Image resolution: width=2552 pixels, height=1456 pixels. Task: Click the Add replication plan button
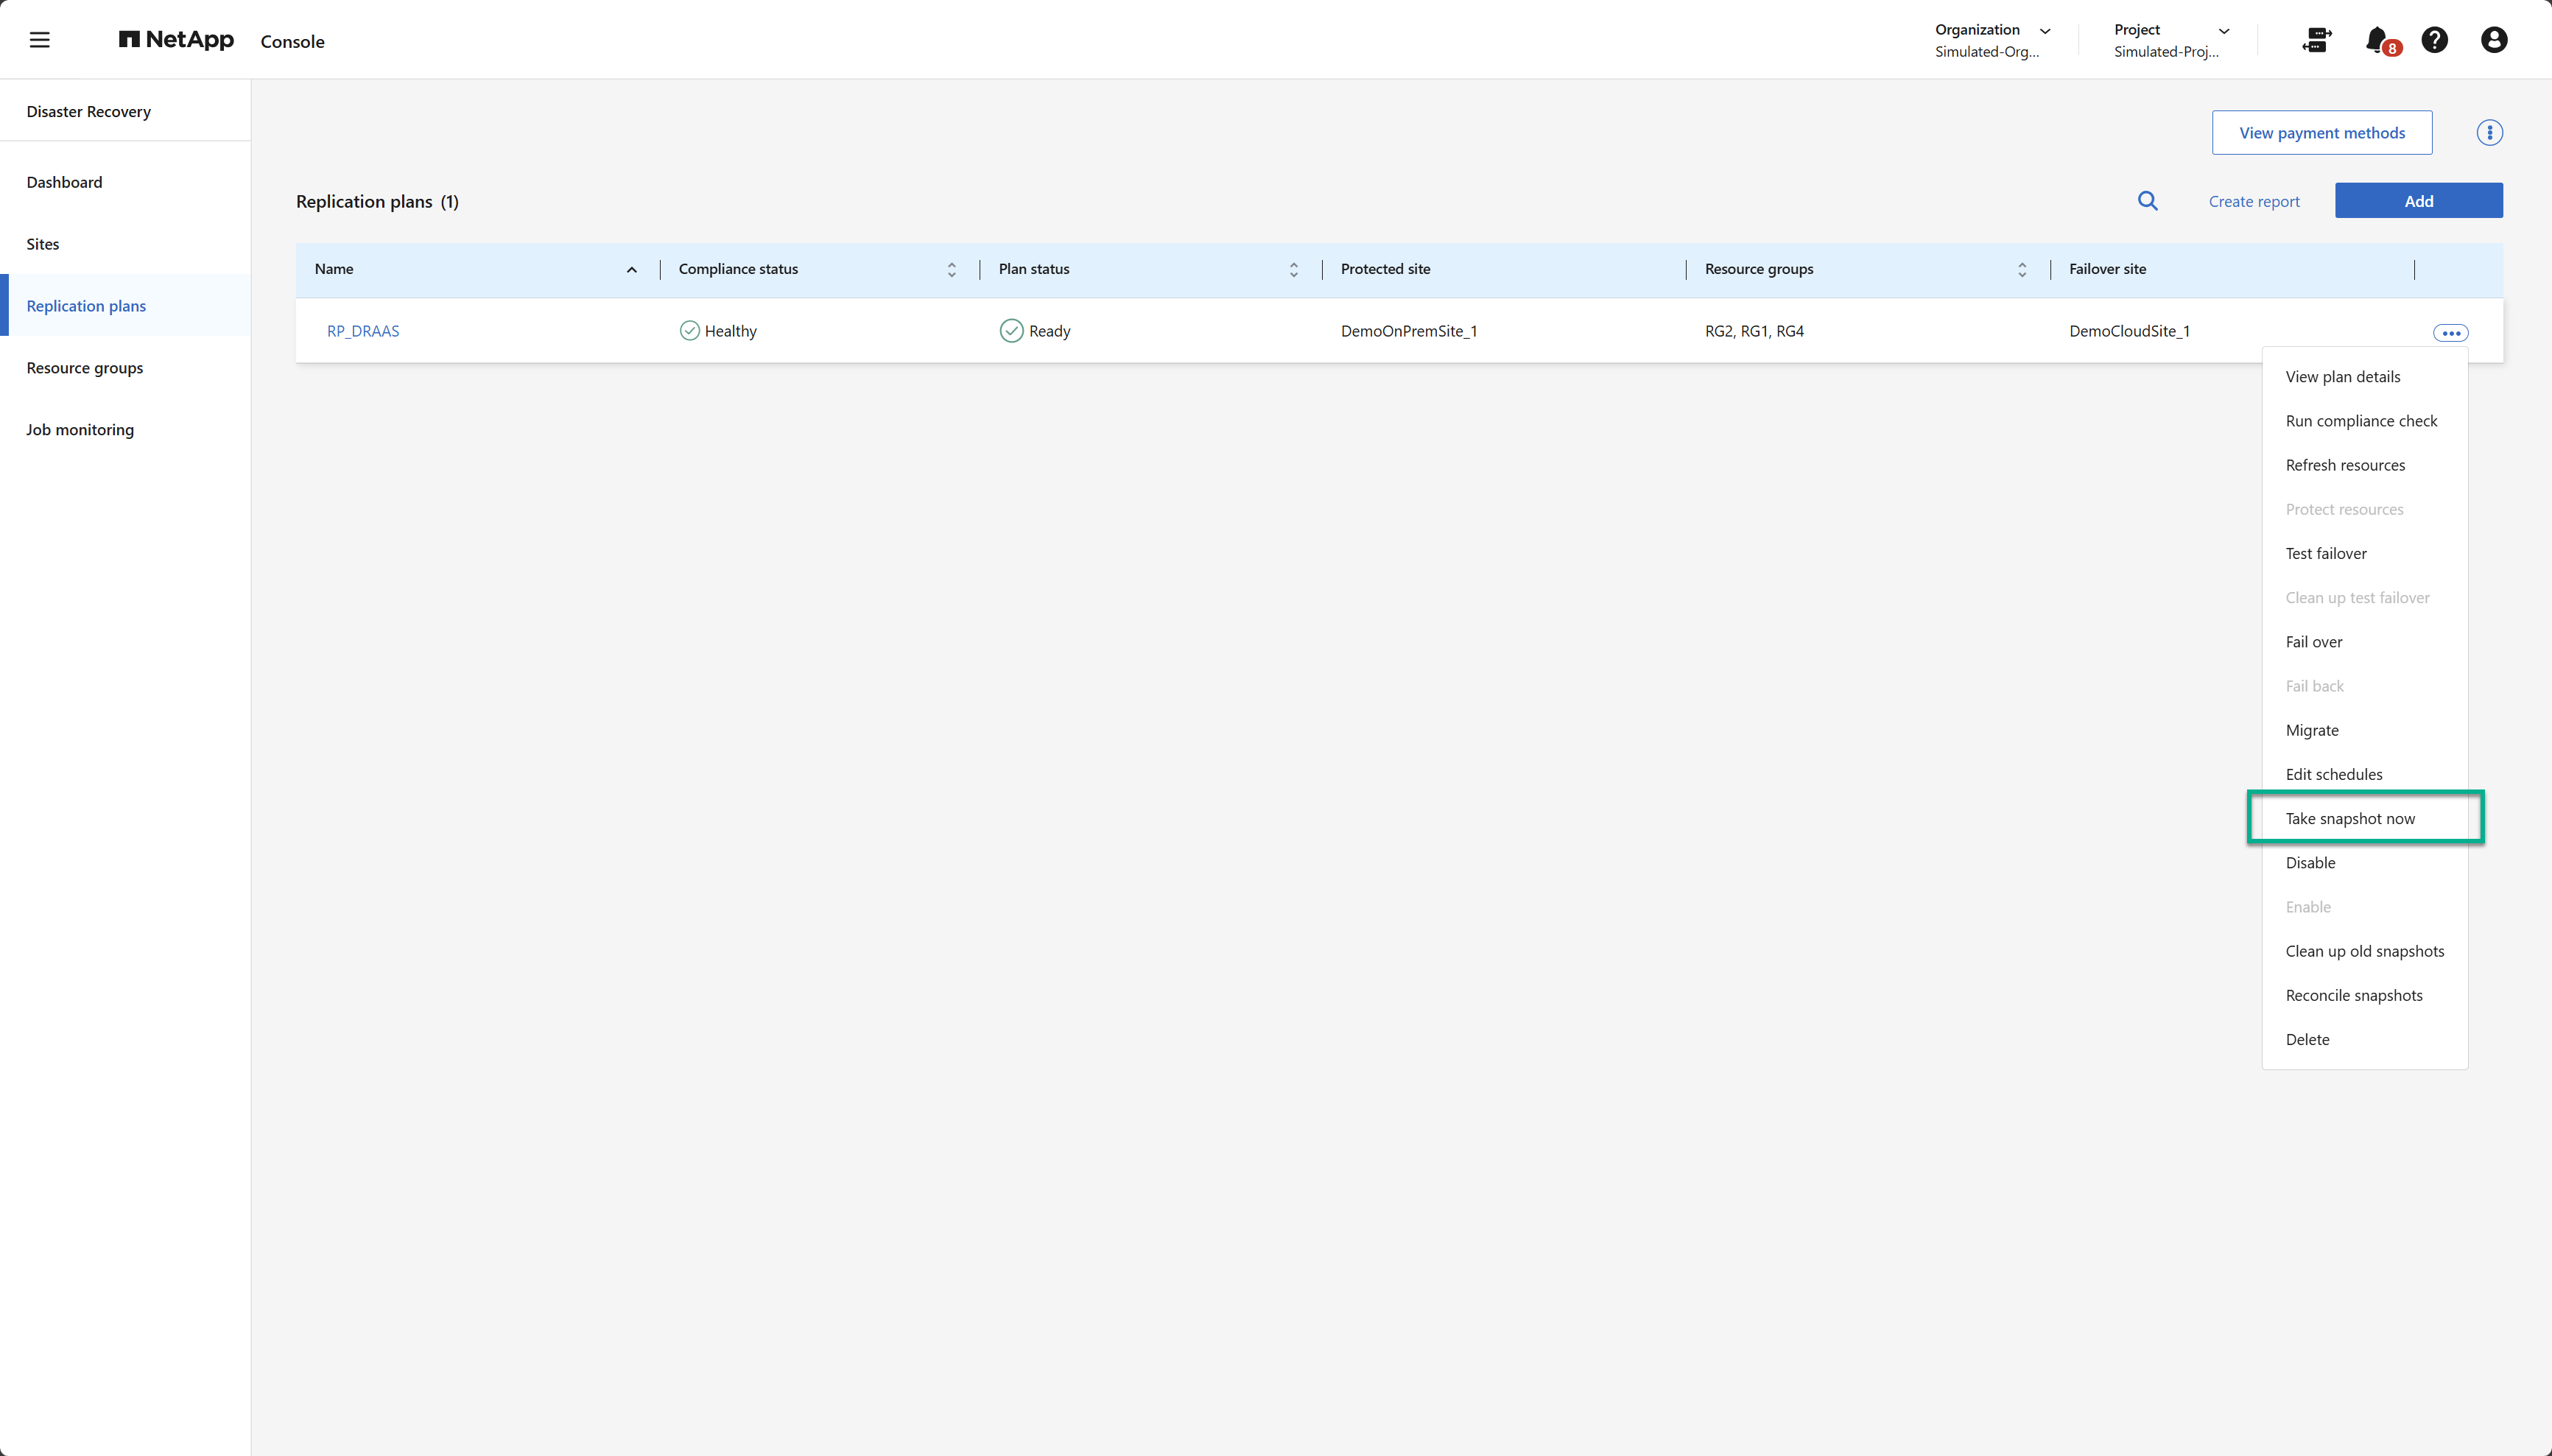[2418, 201]
